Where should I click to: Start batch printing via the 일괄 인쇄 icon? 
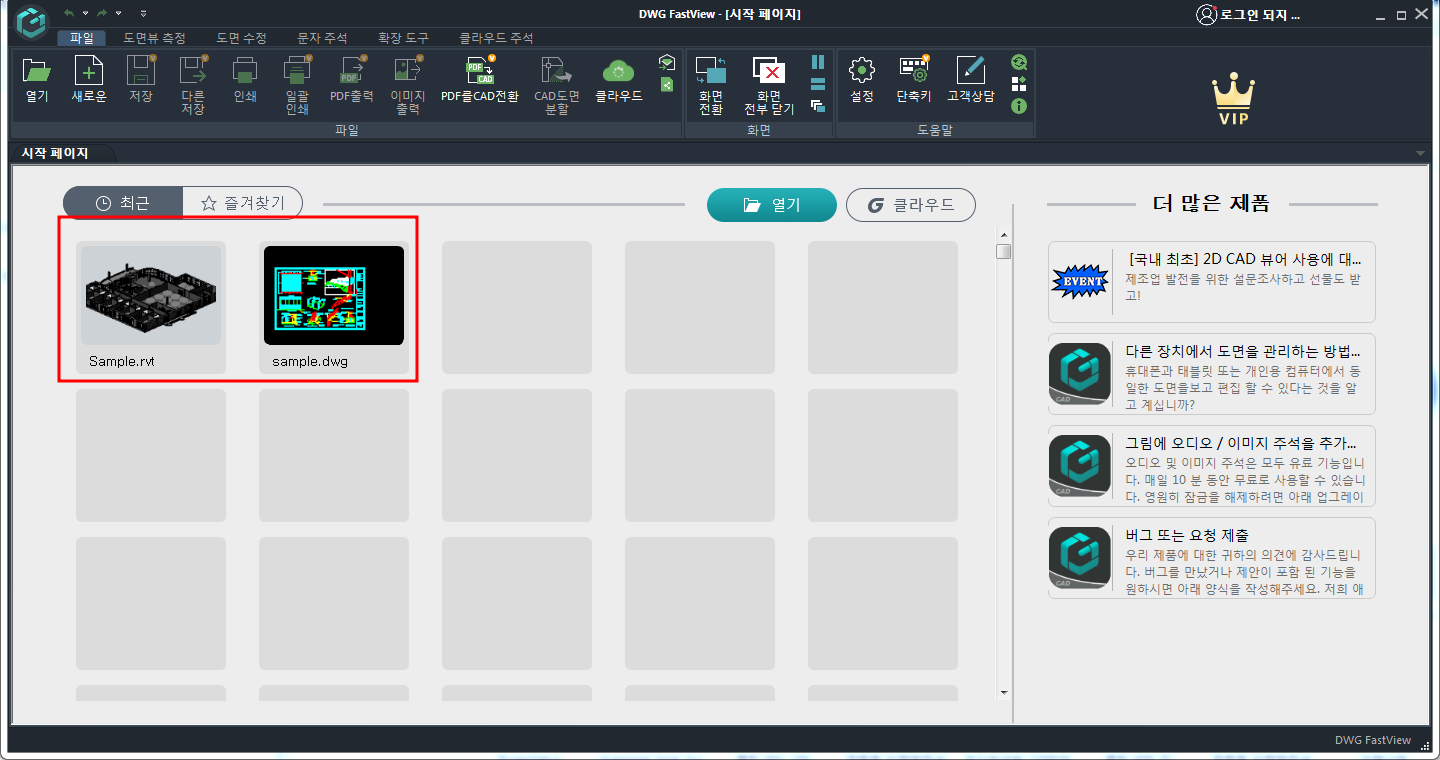click(296, 80)
